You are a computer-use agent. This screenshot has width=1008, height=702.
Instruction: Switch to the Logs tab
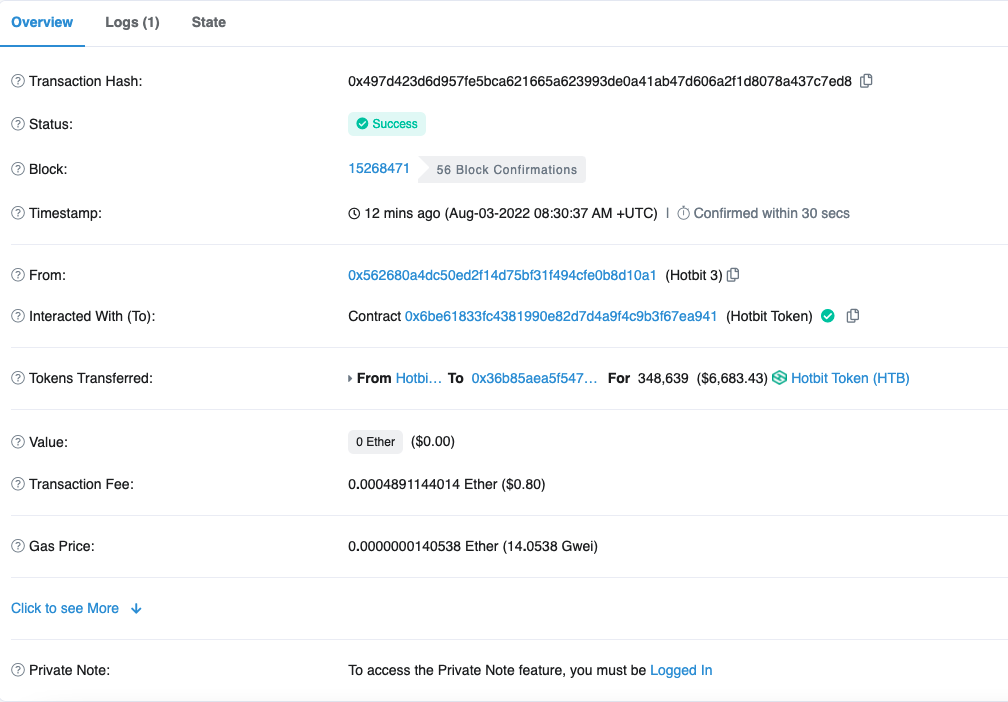(x=132, y=22)
